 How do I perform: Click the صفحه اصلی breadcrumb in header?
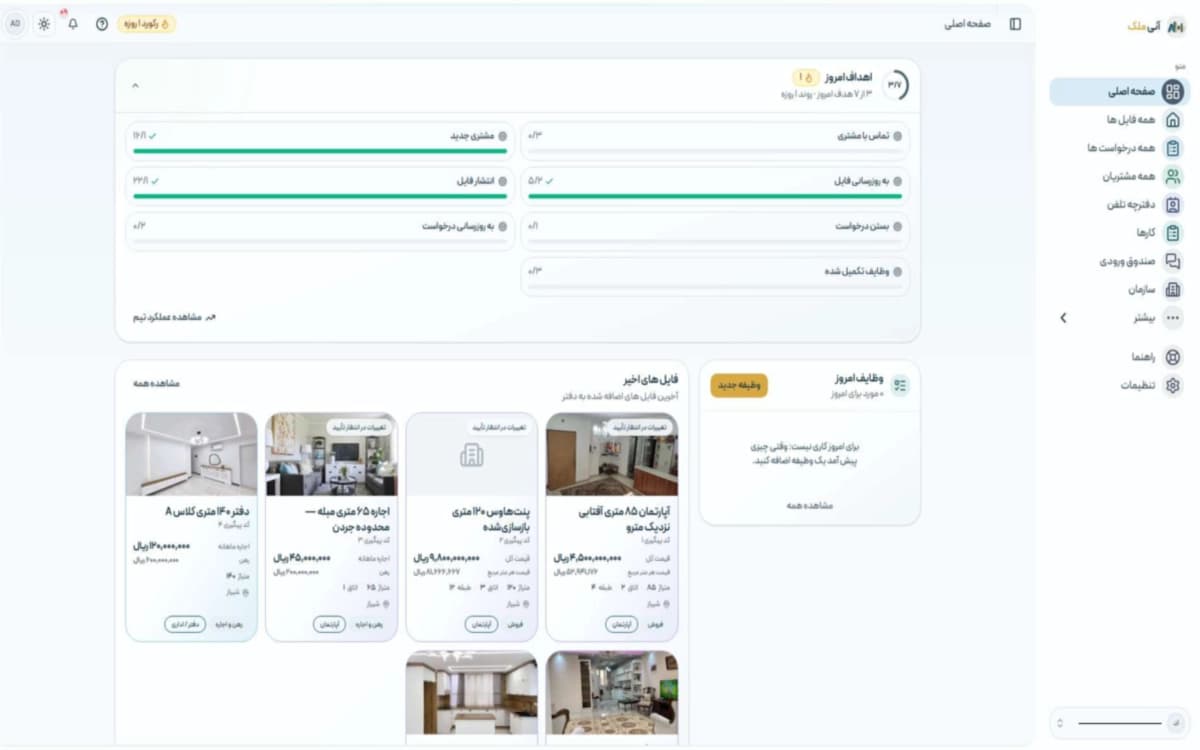click(x=968, y=24)
